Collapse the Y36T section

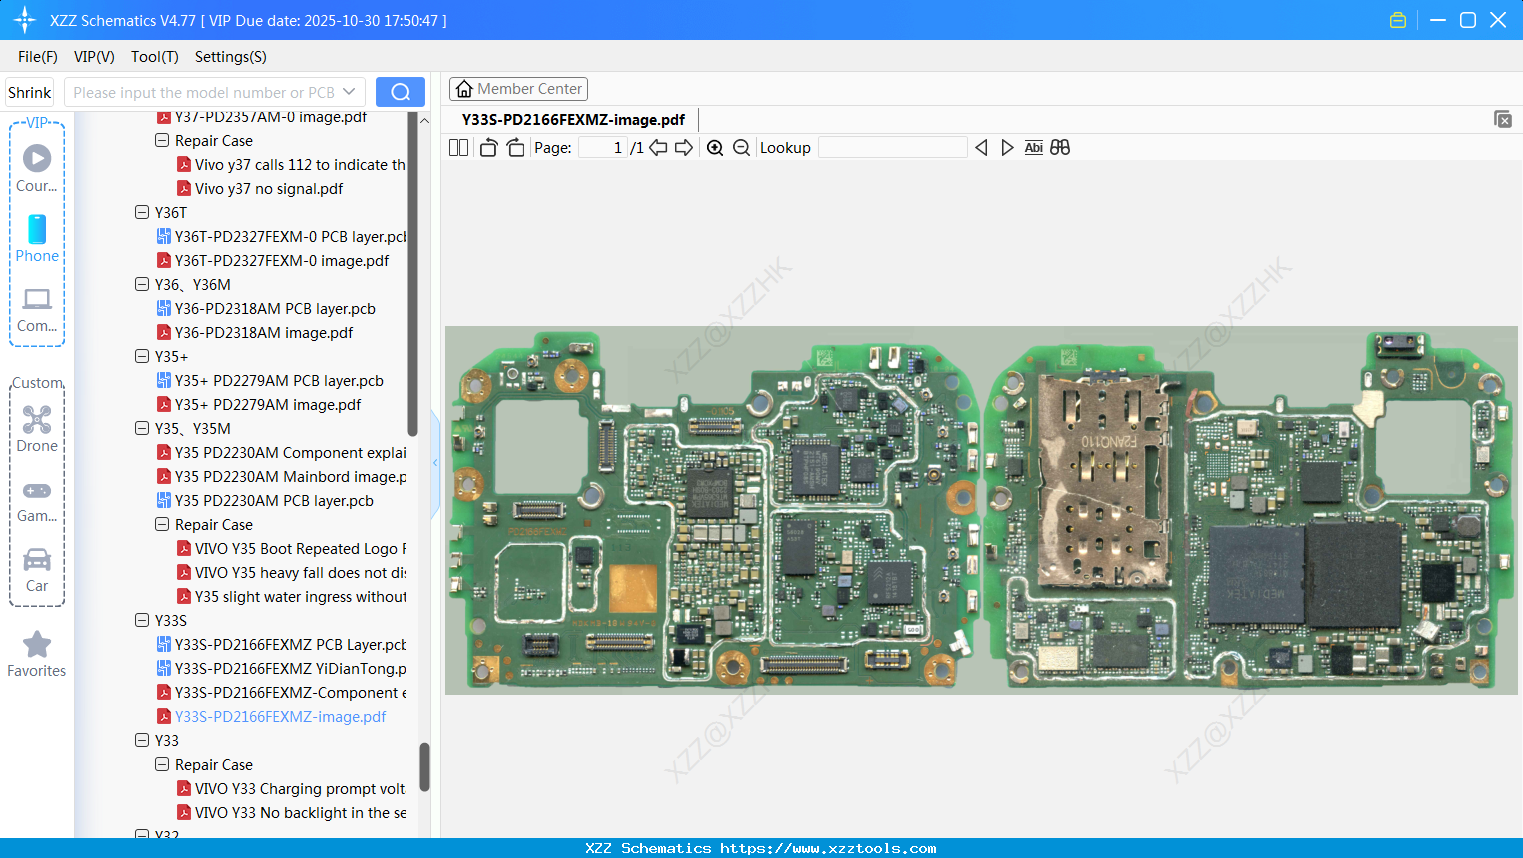[x=142, y=212]
